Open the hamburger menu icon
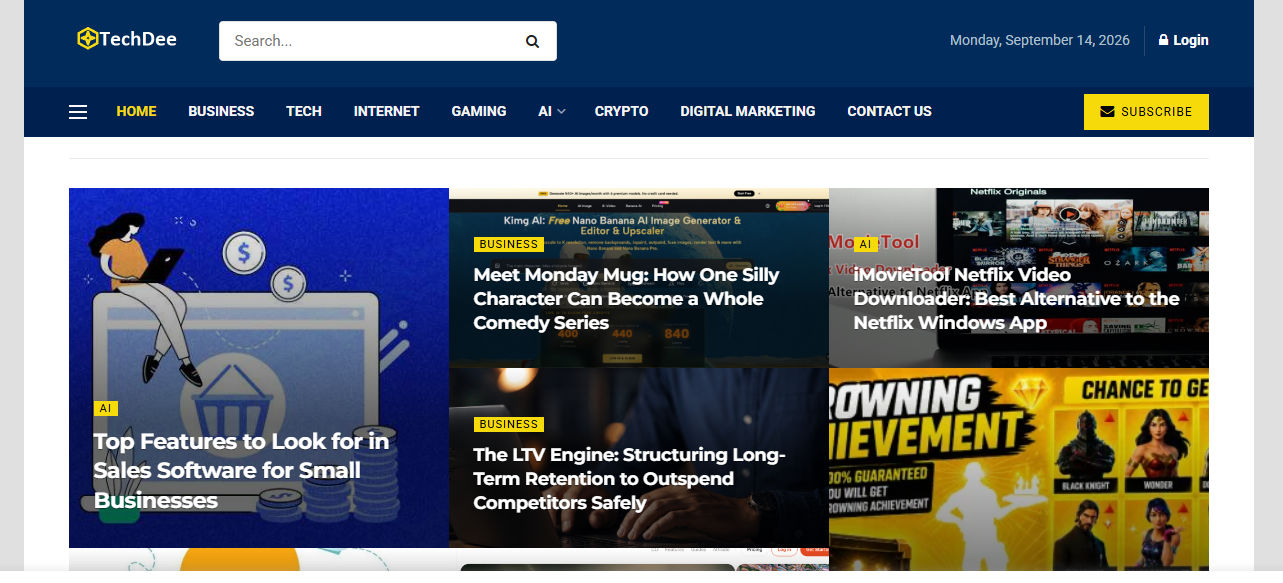This screenshot has height=583, width=1283. (78, 112)
